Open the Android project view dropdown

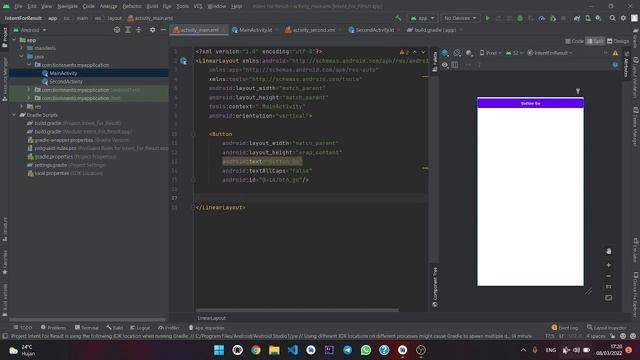[x=30, y=30]
